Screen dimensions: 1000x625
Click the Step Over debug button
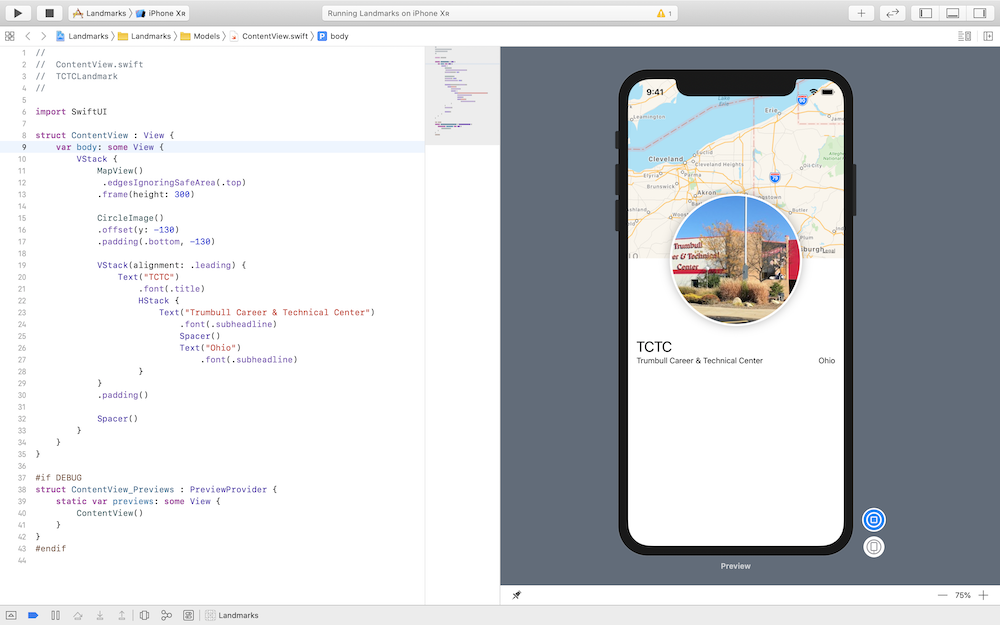point(78,615)
